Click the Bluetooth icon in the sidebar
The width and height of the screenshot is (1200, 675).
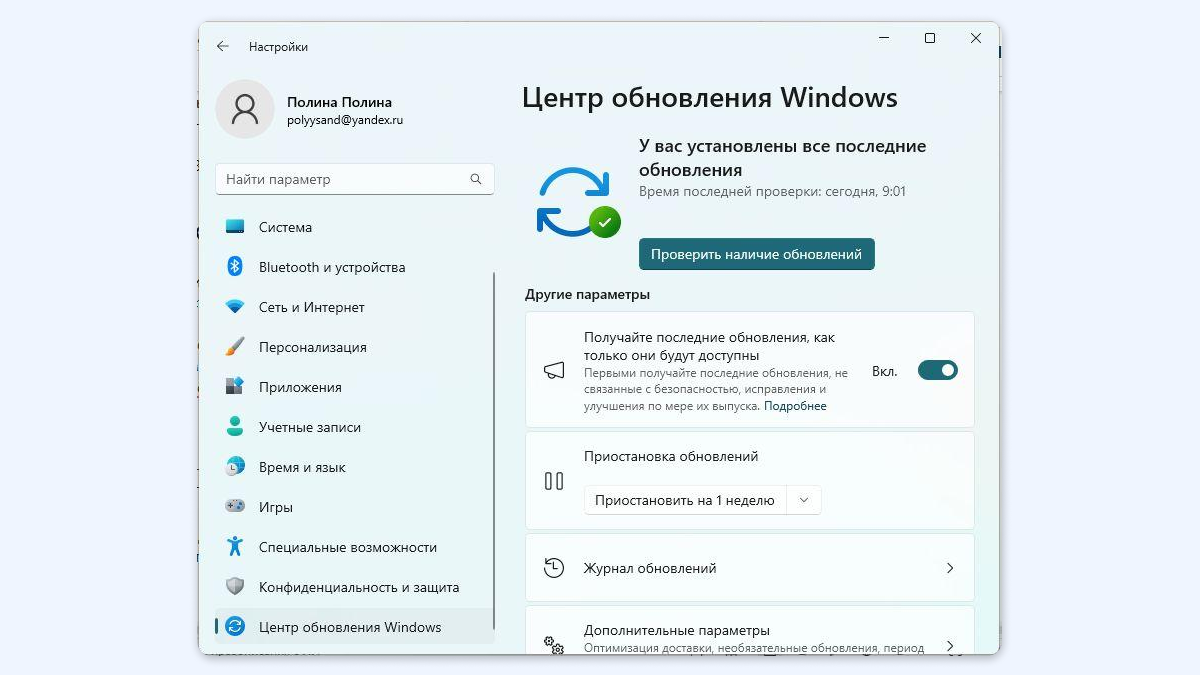click(x=235, y=267)
